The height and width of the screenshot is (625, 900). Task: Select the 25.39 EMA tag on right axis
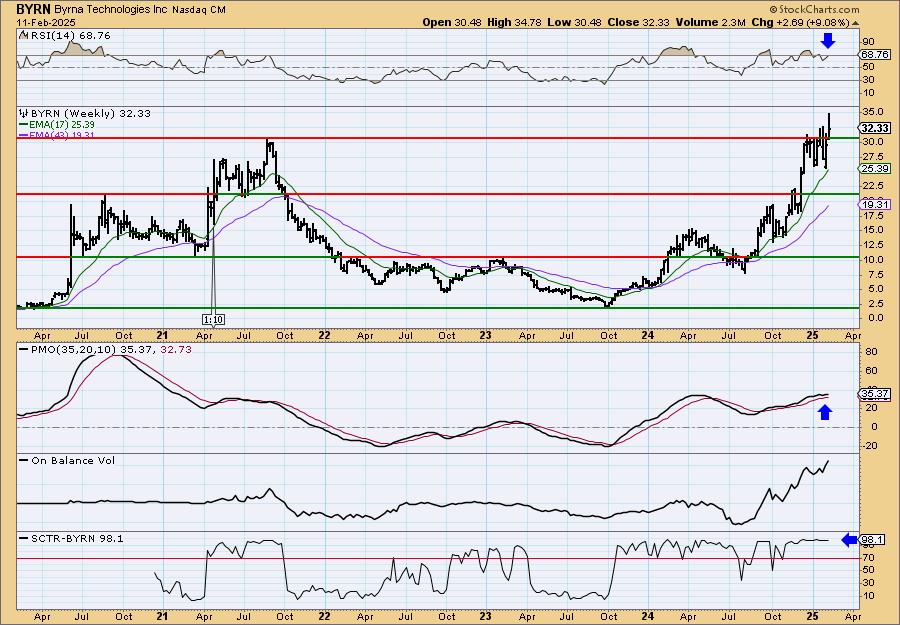click(875, 169)
